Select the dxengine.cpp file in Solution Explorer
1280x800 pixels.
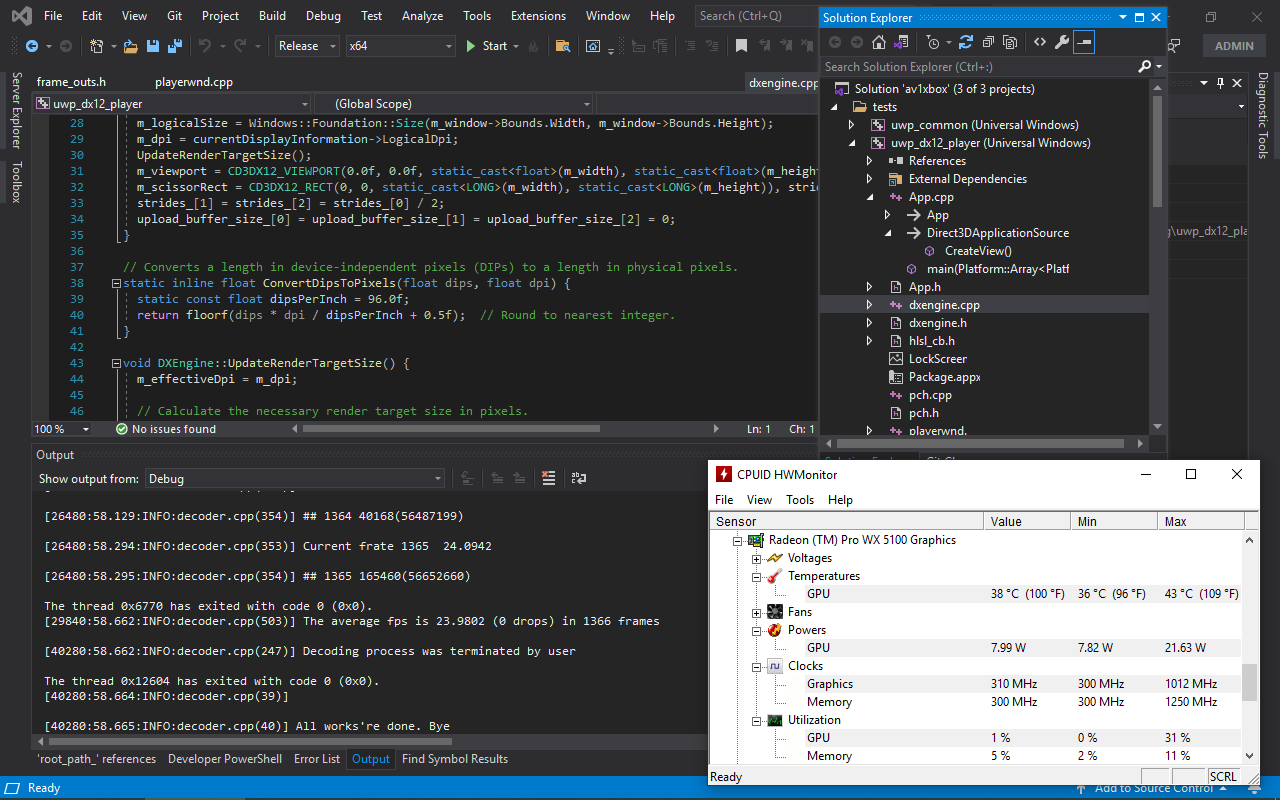tap(944, 305)
